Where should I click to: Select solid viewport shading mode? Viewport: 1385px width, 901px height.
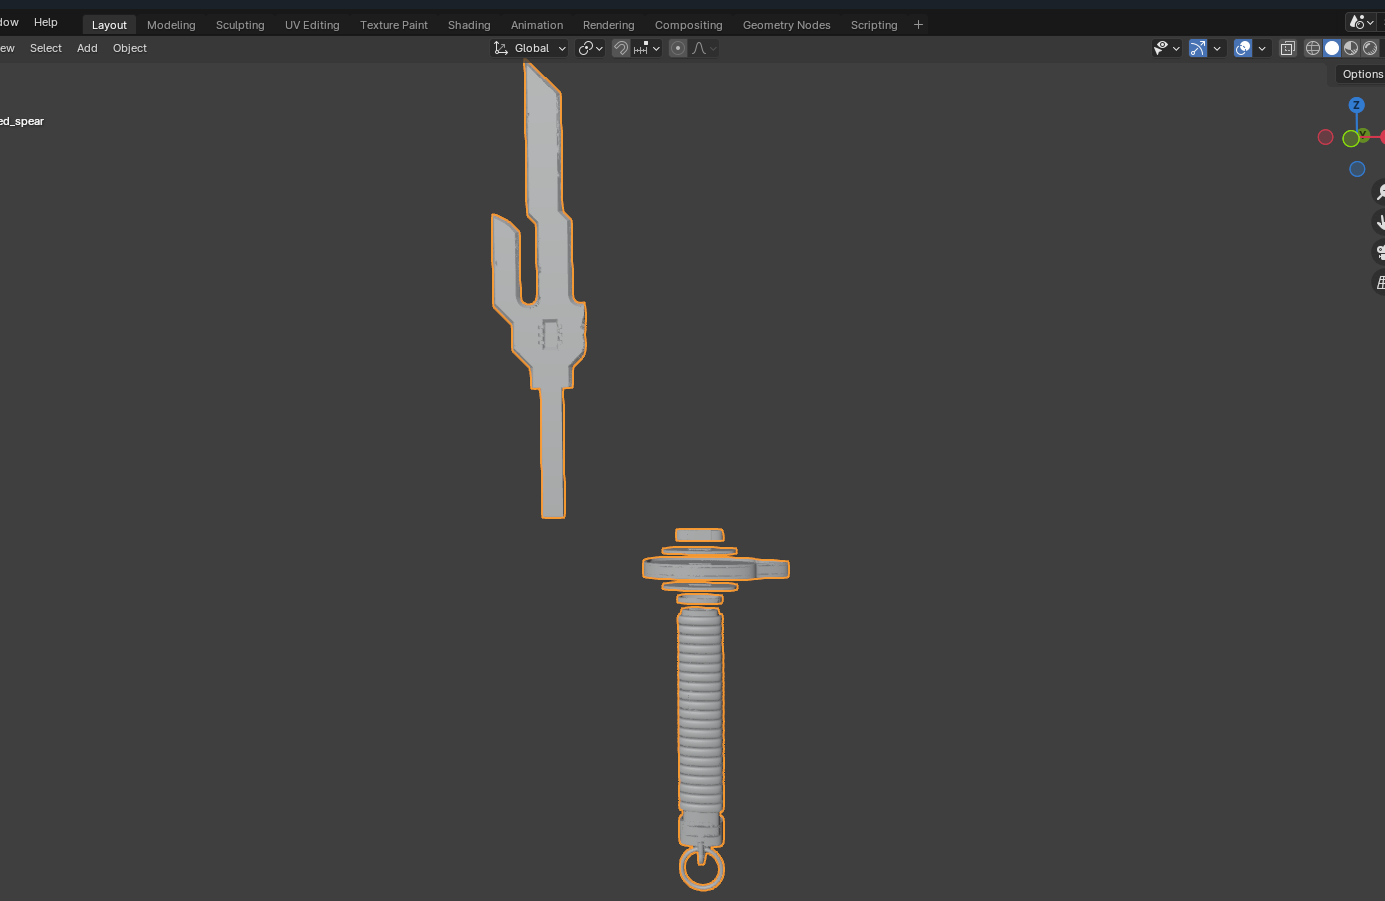pyautogui.click(x=1332, y=48)
